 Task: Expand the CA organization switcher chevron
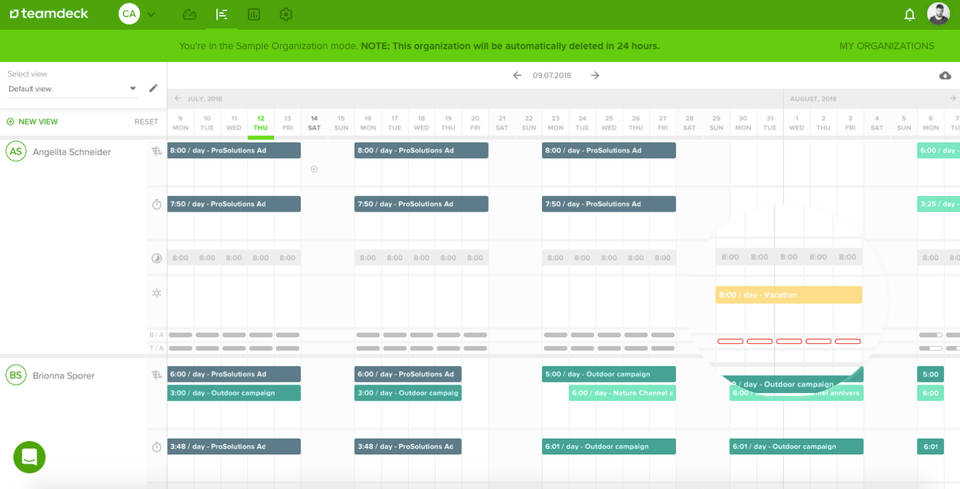[x=152, y=15]
